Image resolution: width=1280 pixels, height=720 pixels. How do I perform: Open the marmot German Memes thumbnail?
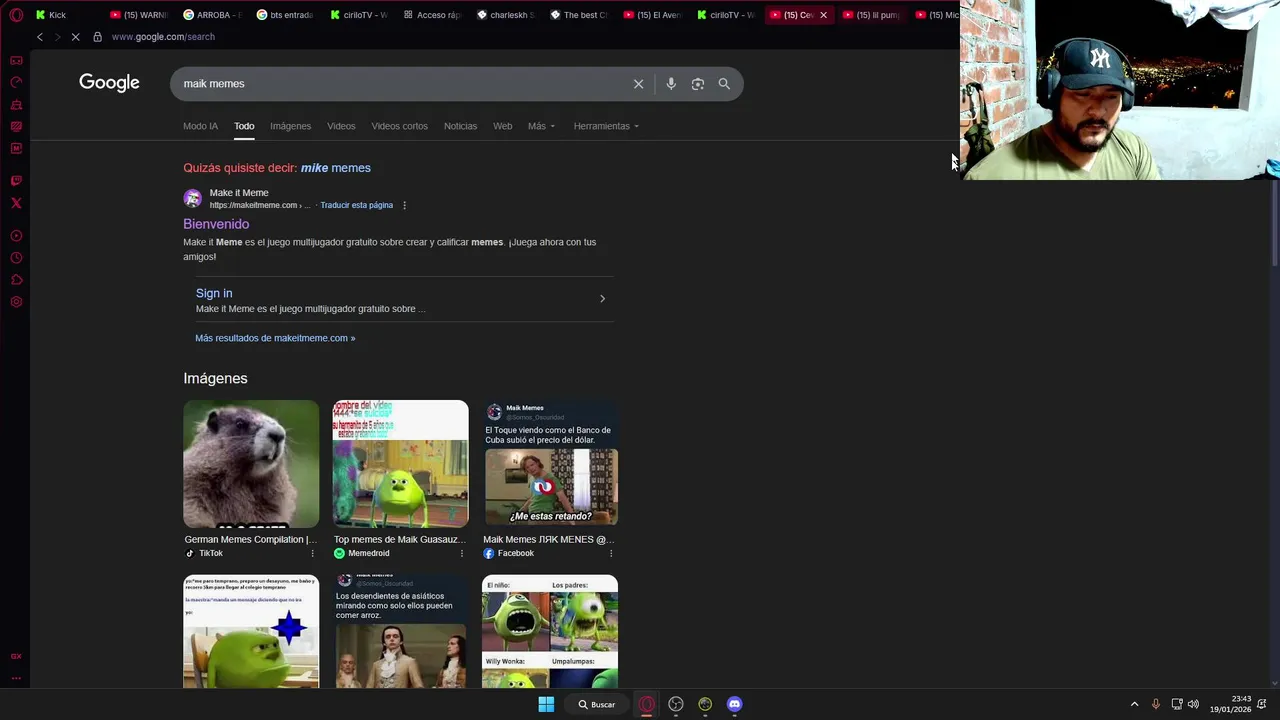pyautogui.click(x=251, y=464)
